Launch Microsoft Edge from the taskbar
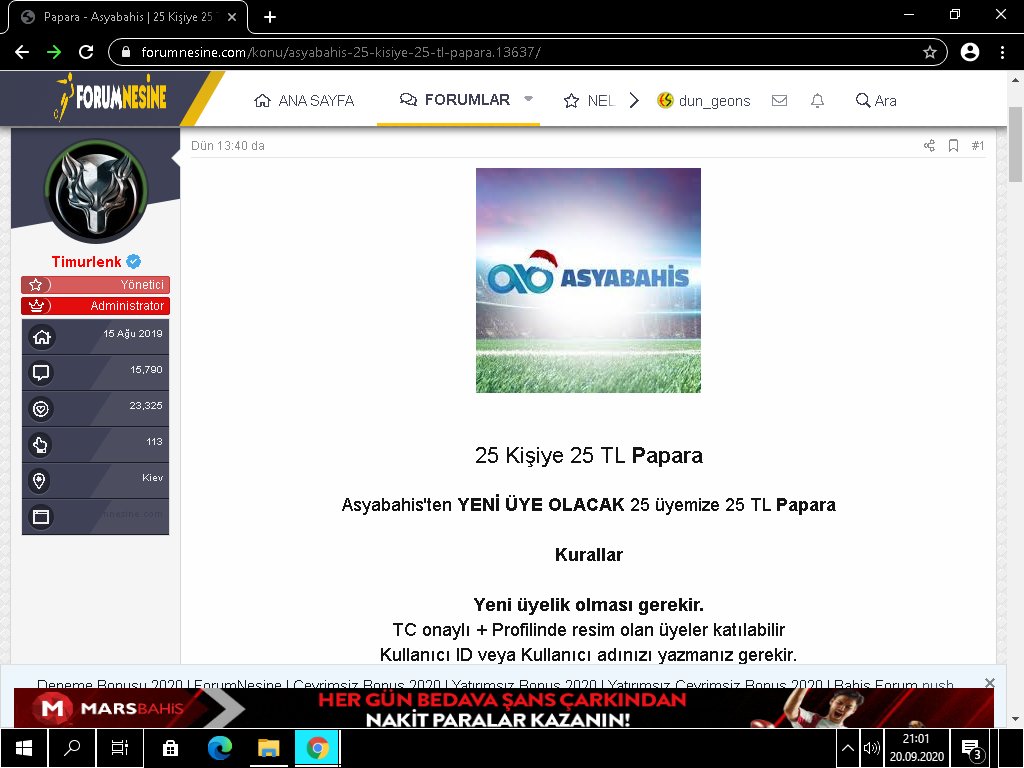This screenshot has width=1024, height=768. pos(219,748)
